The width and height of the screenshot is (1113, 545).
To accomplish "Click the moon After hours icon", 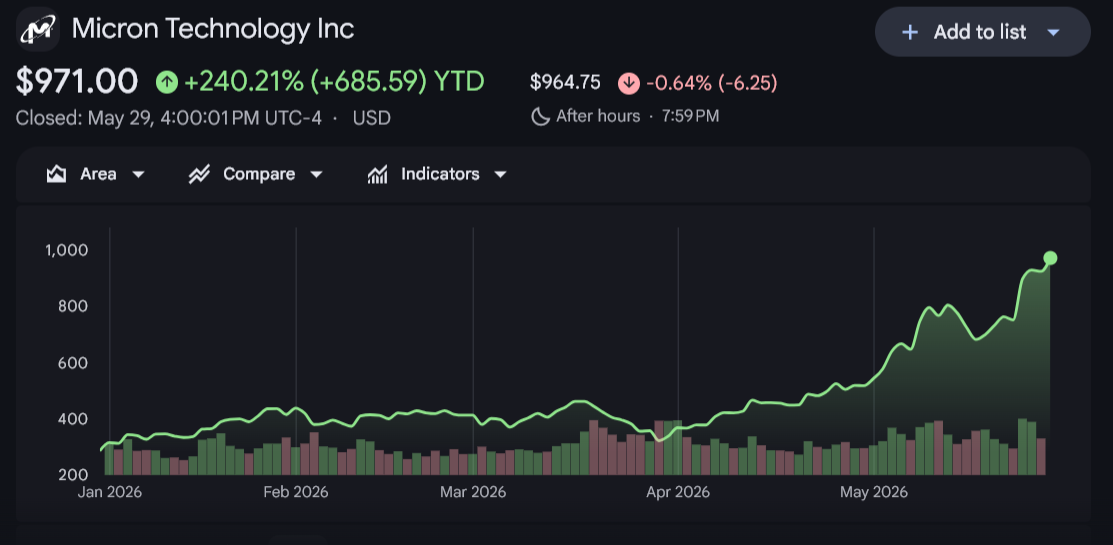I will click(x=541, y=116).
